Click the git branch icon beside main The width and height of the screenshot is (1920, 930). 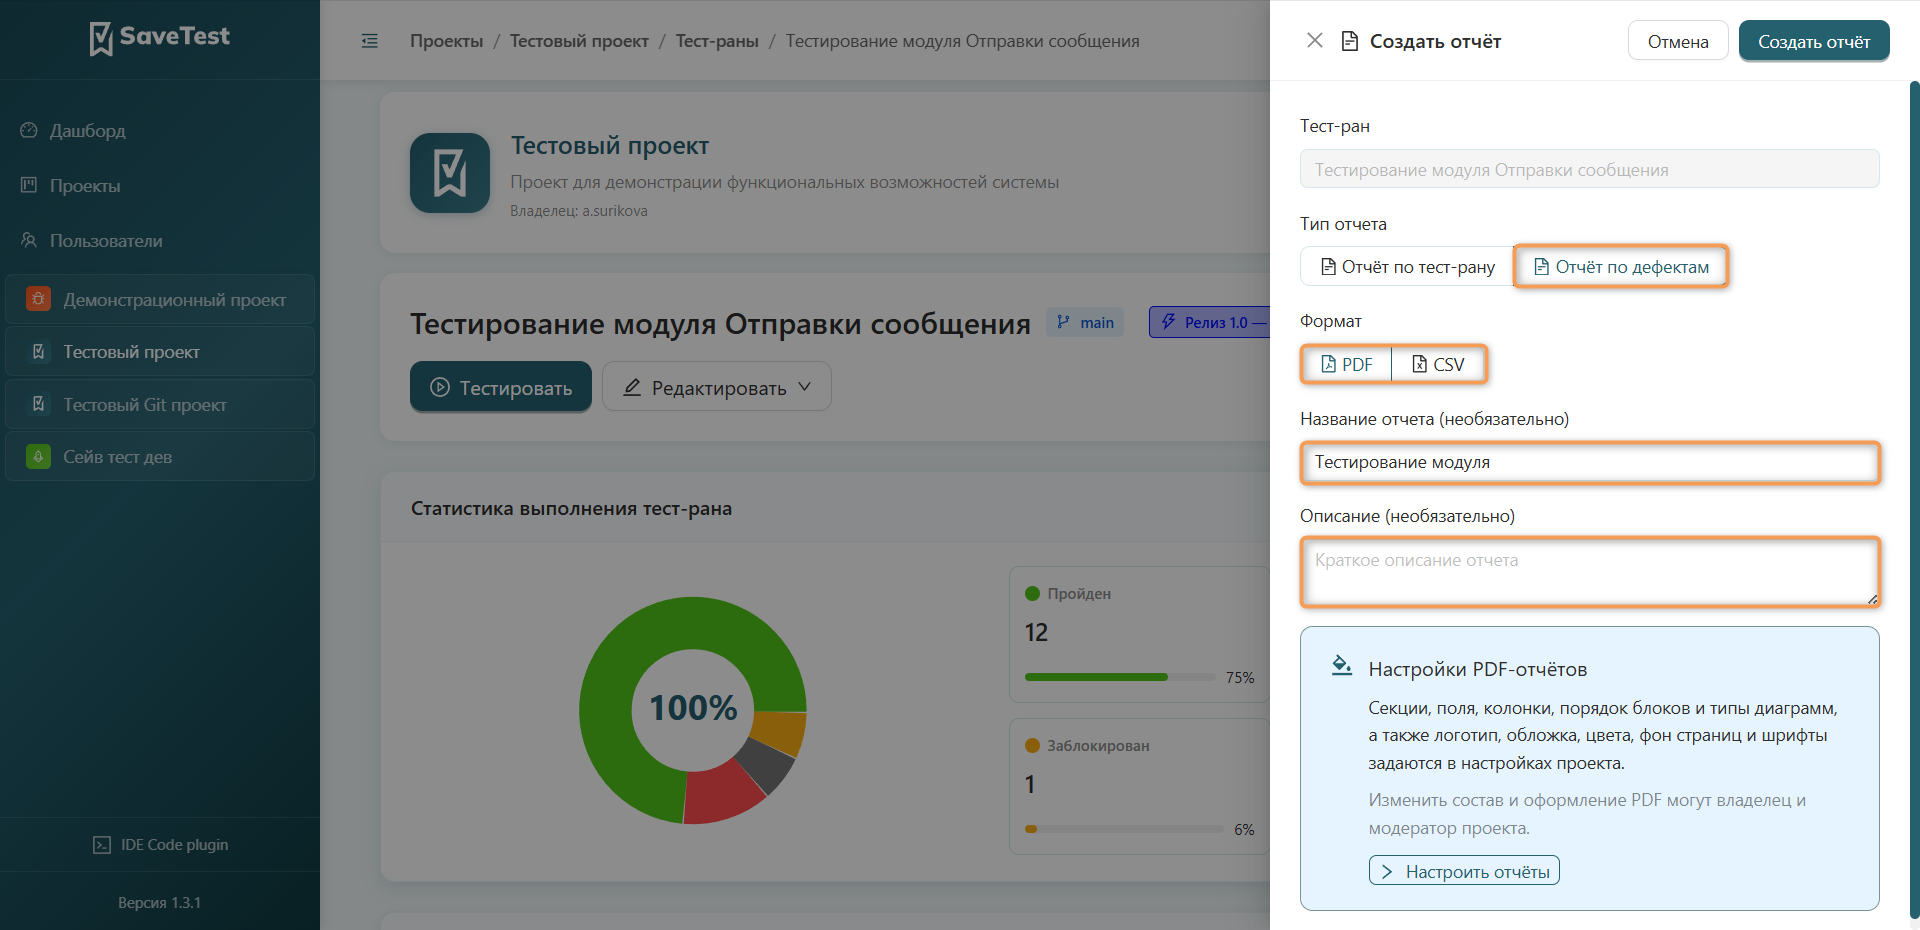coord(1063,322)
